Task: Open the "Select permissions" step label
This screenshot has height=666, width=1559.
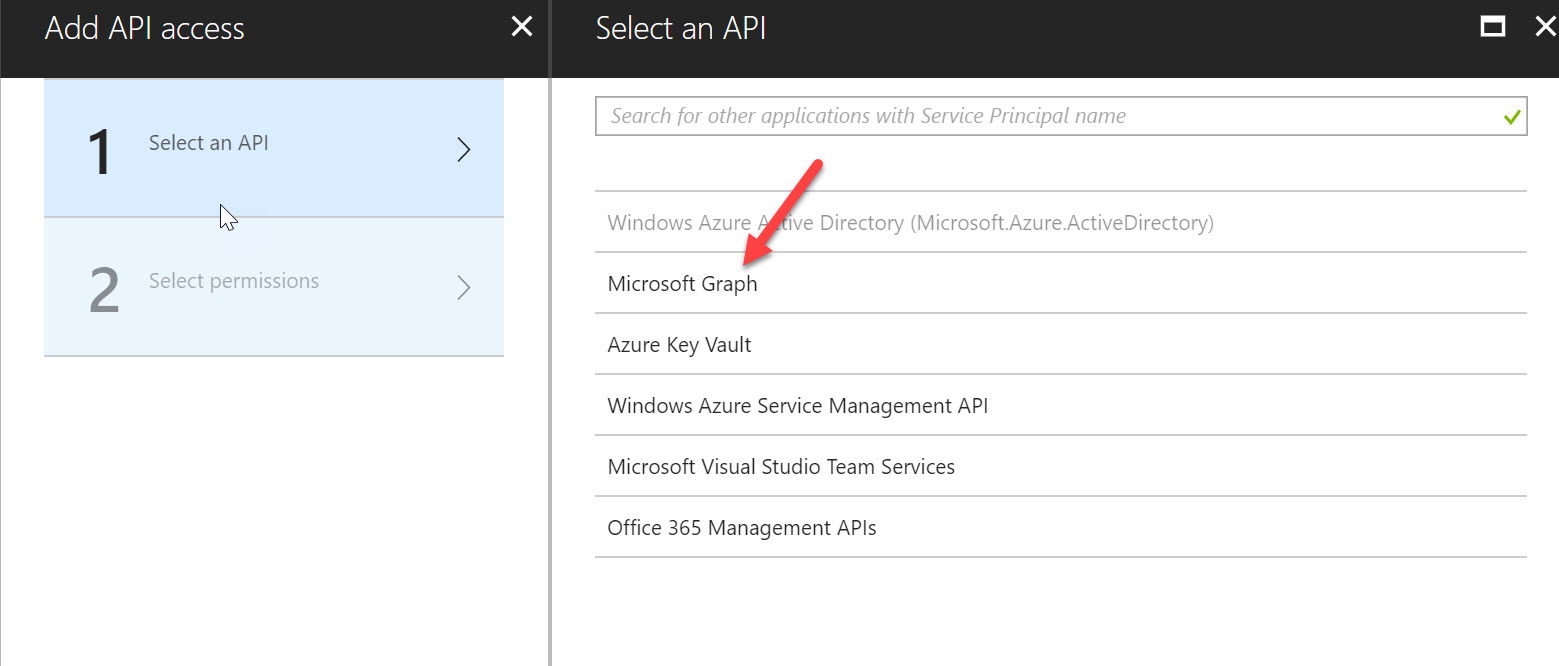Action: pos(233,281)
